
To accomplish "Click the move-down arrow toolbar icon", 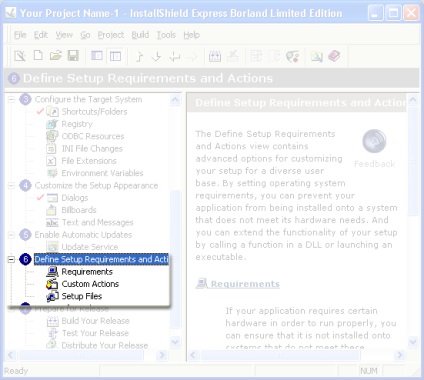I will tap(156, 56).
